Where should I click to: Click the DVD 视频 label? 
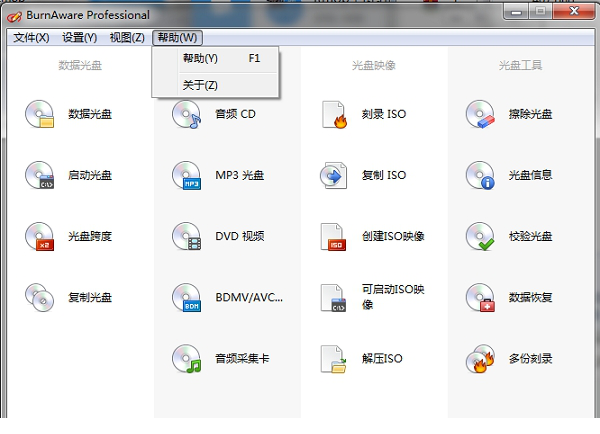[240, 236]
